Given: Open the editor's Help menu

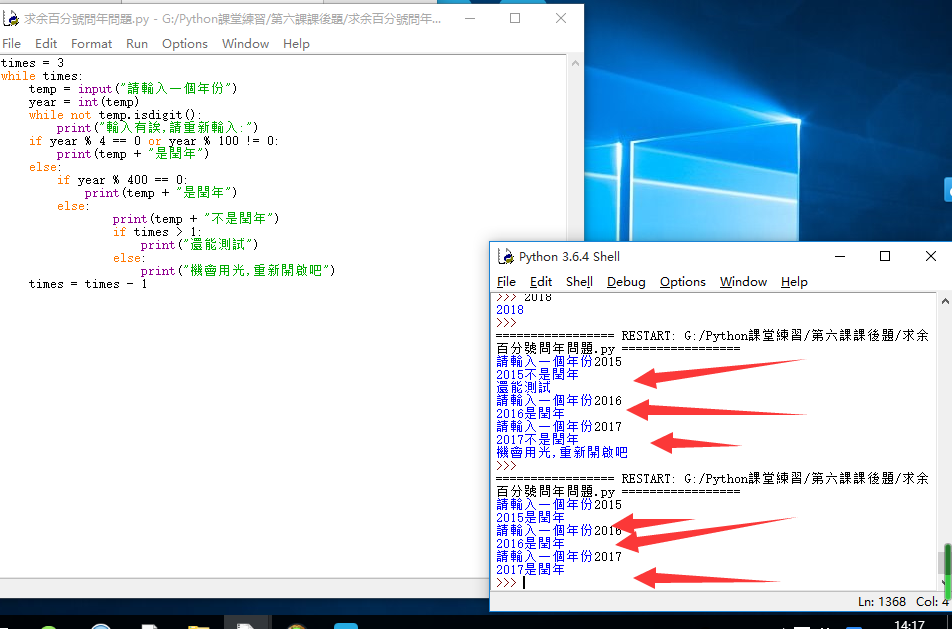Looking at the screenshot, I should click(x=296, y=44).
